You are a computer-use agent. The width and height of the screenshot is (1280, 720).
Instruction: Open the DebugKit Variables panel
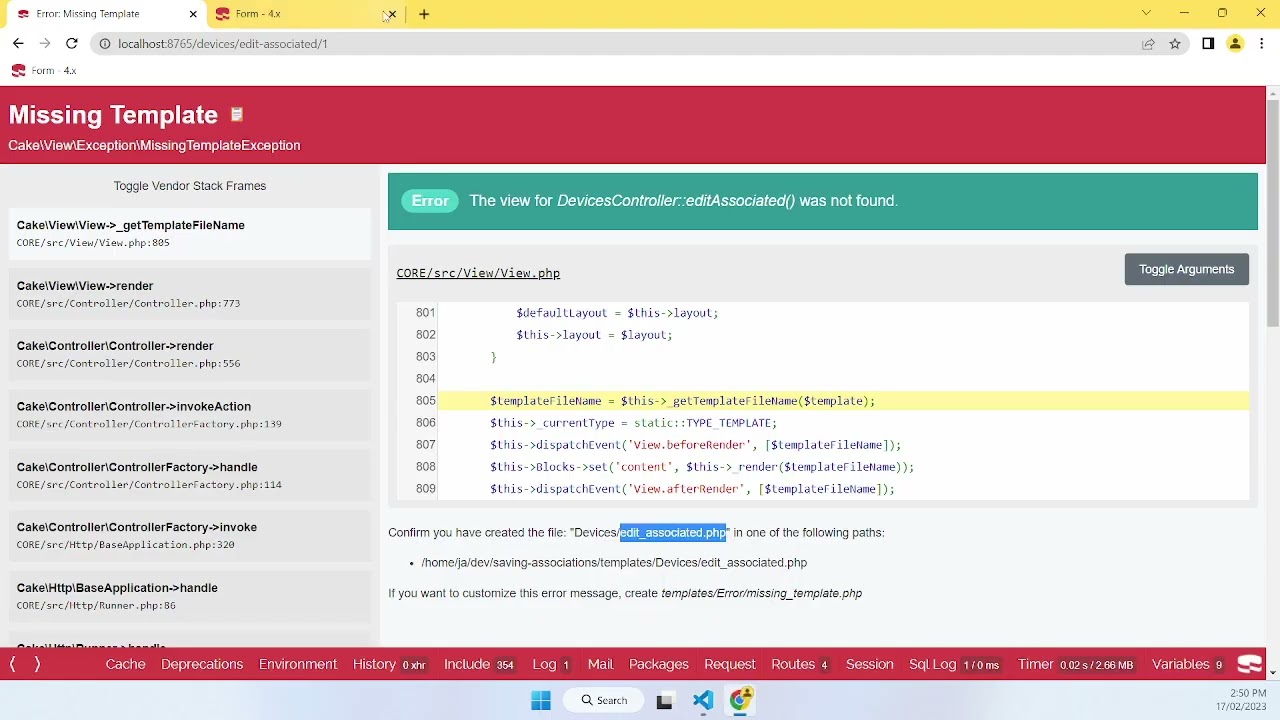(1187, 664)
